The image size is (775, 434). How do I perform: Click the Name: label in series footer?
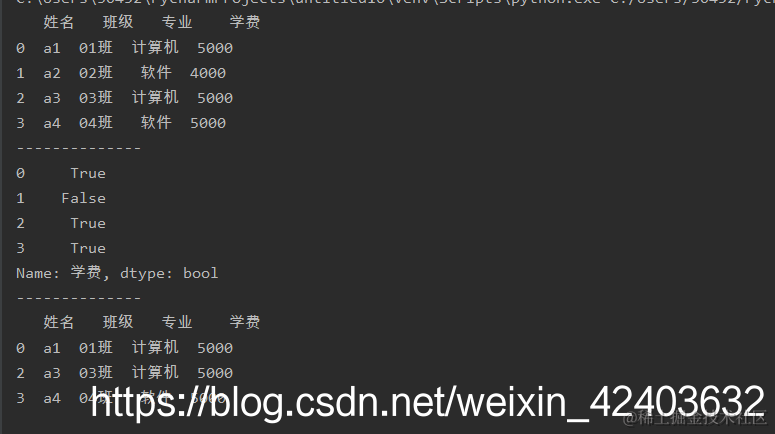pyautogui.click(x=38, y=273)
